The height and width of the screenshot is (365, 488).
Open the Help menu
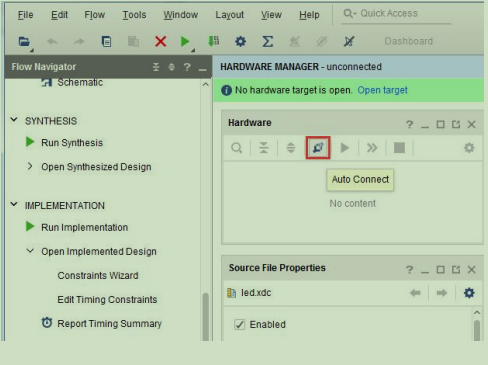coord(309,15)
